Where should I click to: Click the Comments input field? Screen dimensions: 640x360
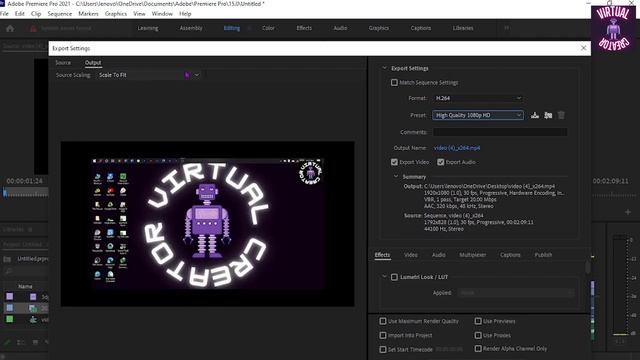500,132
